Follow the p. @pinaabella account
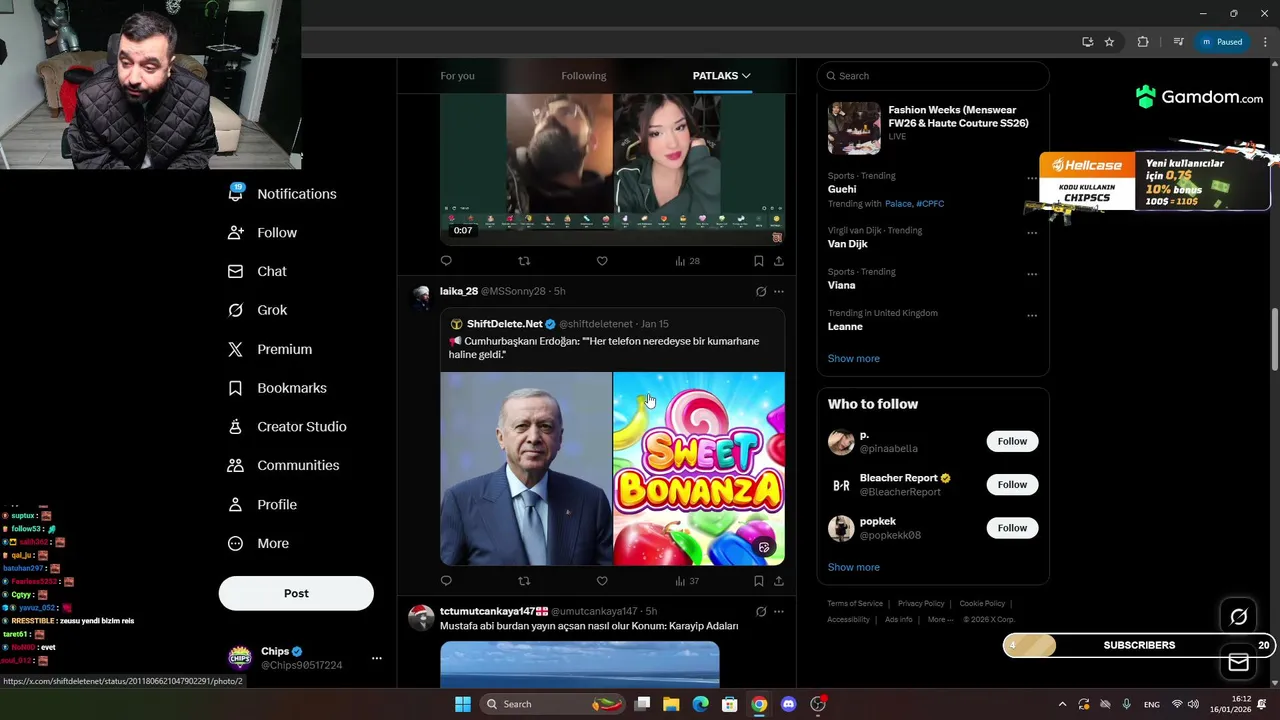Screen dimensions: 1280x720 [1012, 441]
